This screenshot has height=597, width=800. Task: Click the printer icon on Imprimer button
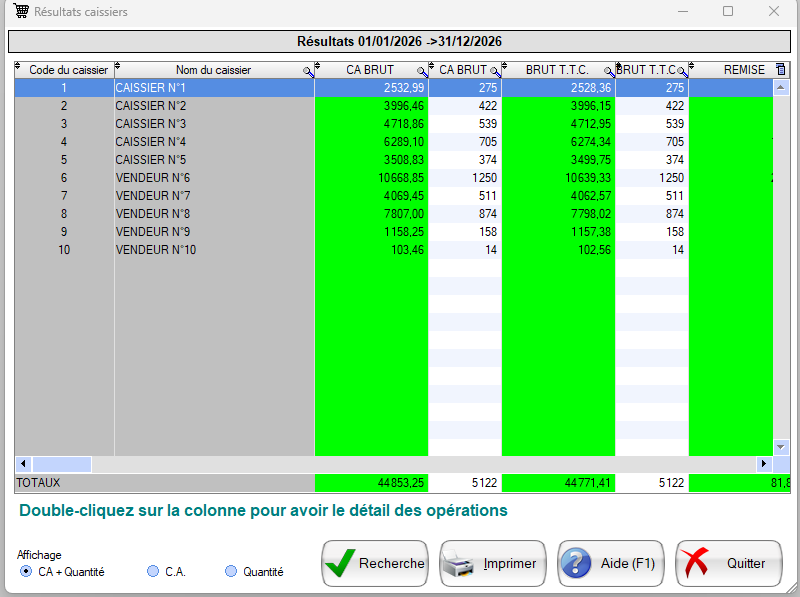pyautogui.click(x=457, y=563)
